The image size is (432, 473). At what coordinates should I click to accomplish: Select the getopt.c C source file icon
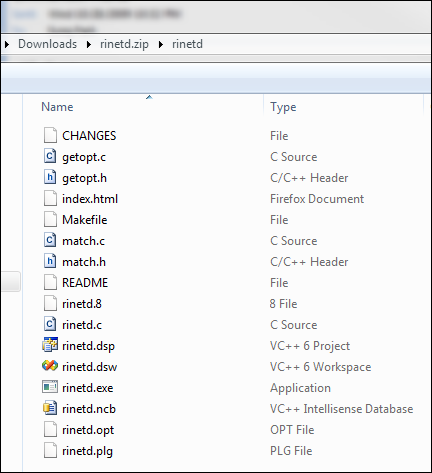coord(50,156)
